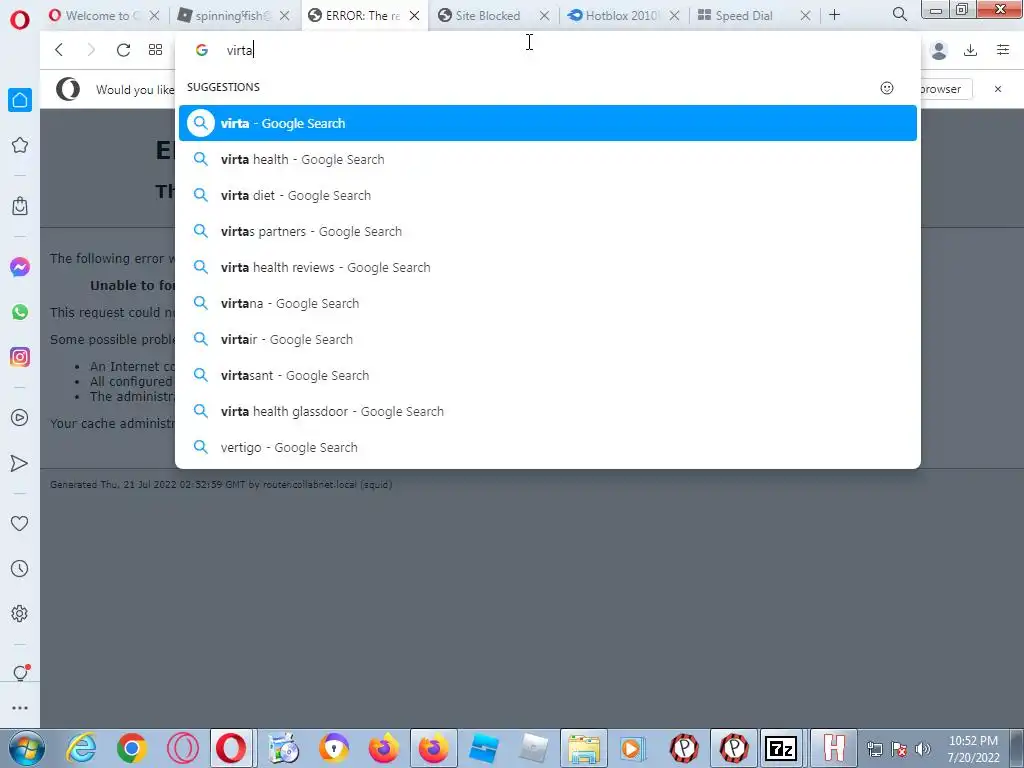Open the Player icon in sidebar

coord(20,418)
